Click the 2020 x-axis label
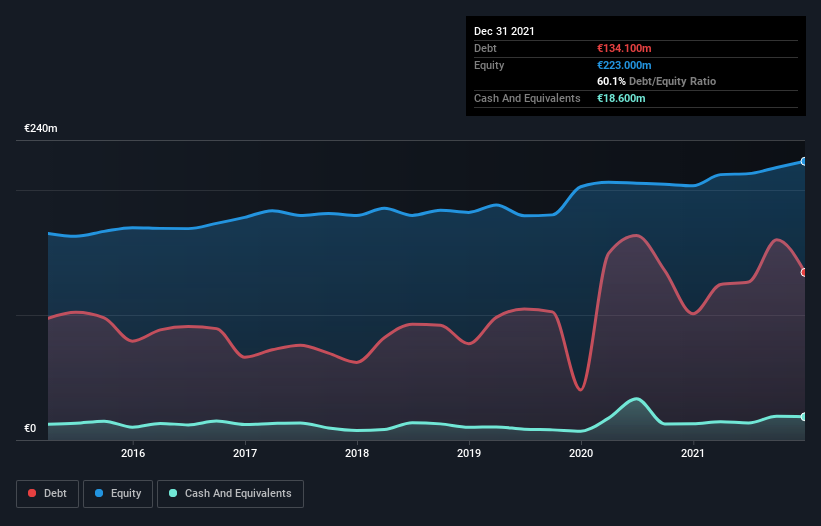This screenshot has height=526, width=821. tap(581, 453)
